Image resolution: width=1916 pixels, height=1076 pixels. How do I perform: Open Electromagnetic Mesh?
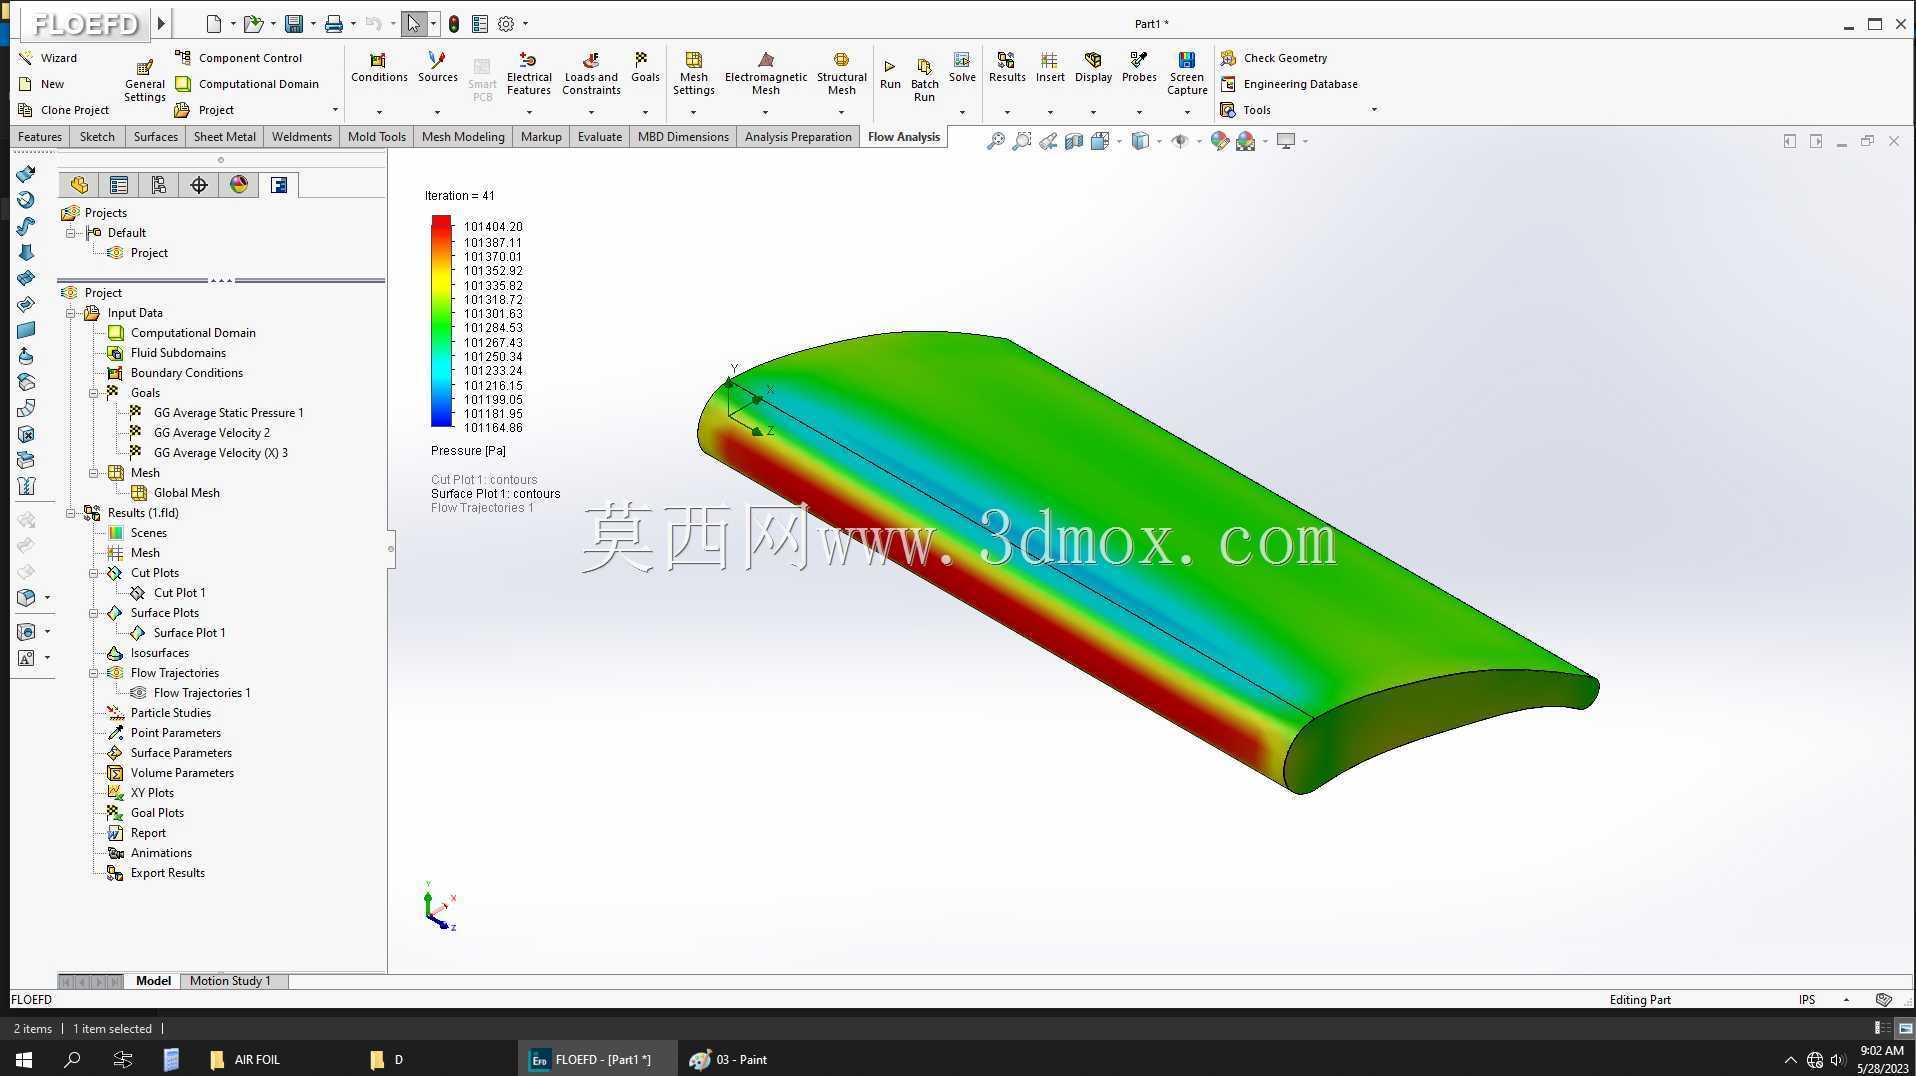click(x=765, y=74)
